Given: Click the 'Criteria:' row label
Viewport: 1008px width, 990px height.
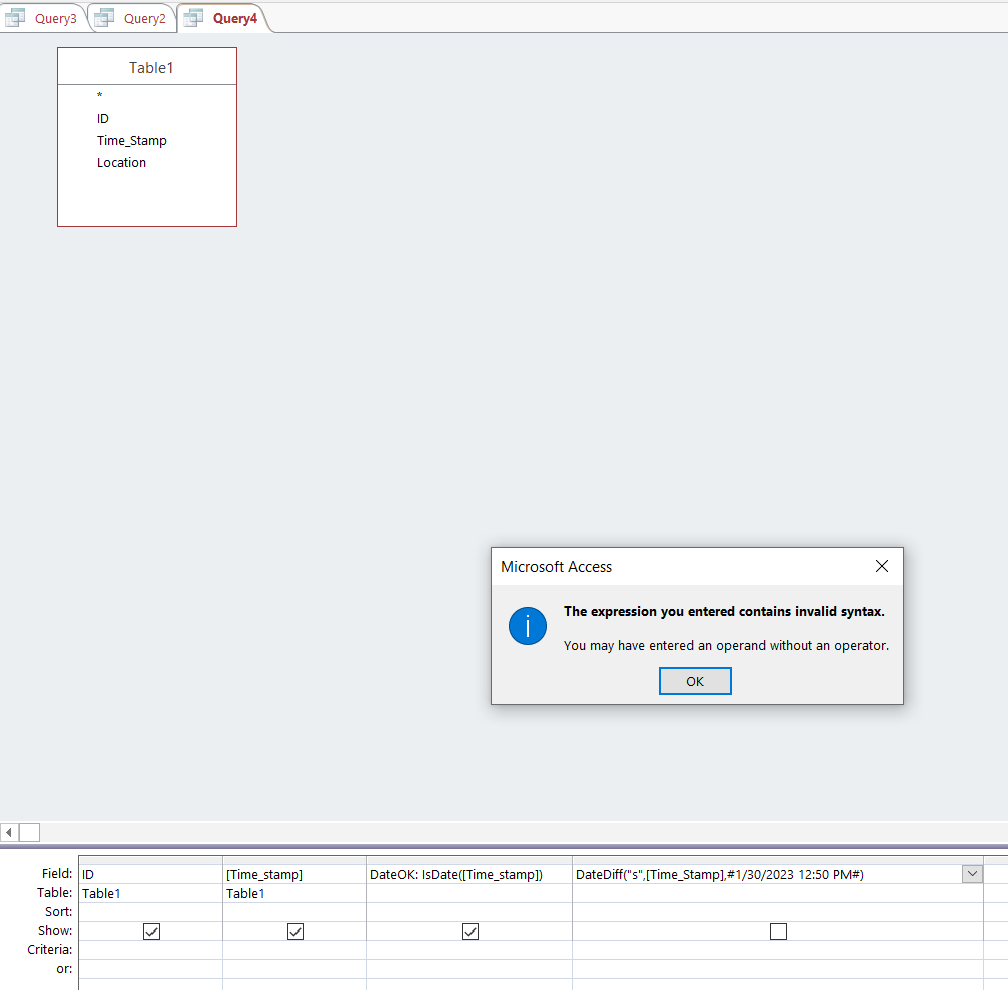Looking at the screenshot, I should (50, 950).
